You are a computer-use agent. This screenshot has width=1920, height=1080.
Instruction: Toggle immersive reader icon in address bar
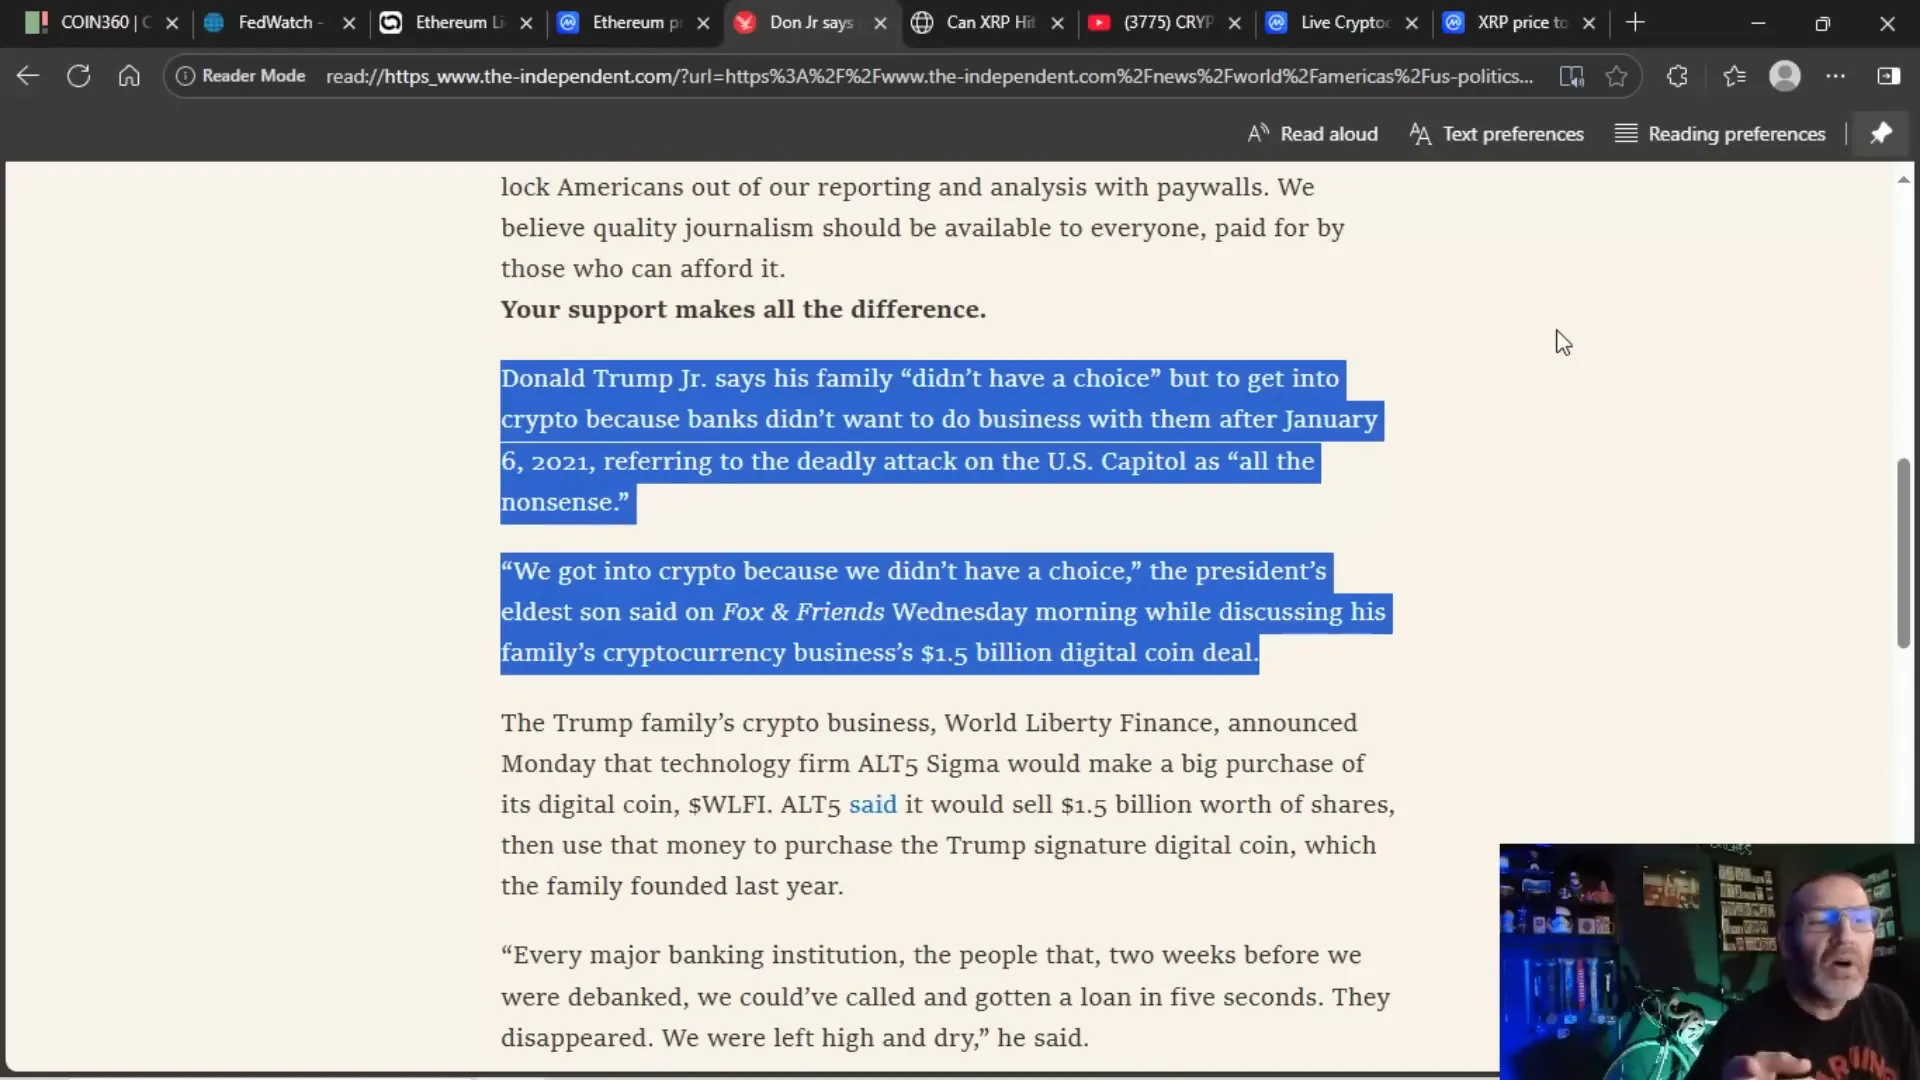point(1572,76)
